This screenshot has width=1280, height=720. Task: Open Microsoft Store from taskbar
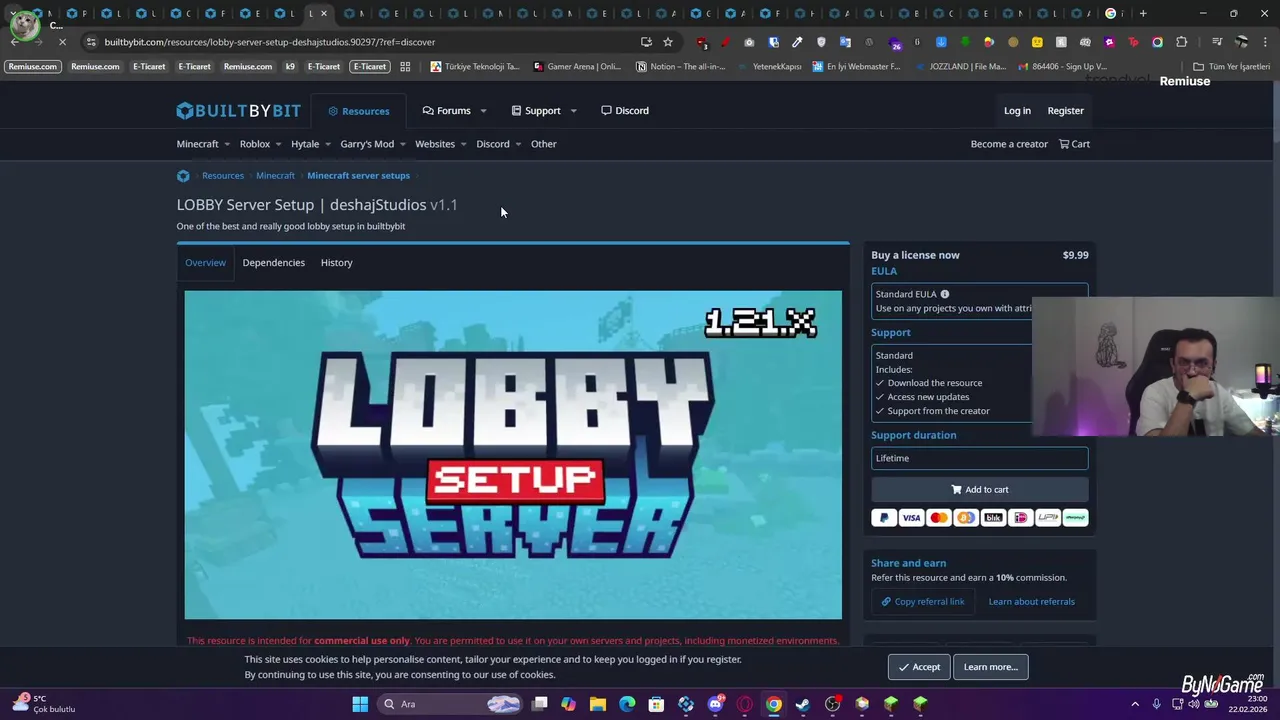coord(656,704)
